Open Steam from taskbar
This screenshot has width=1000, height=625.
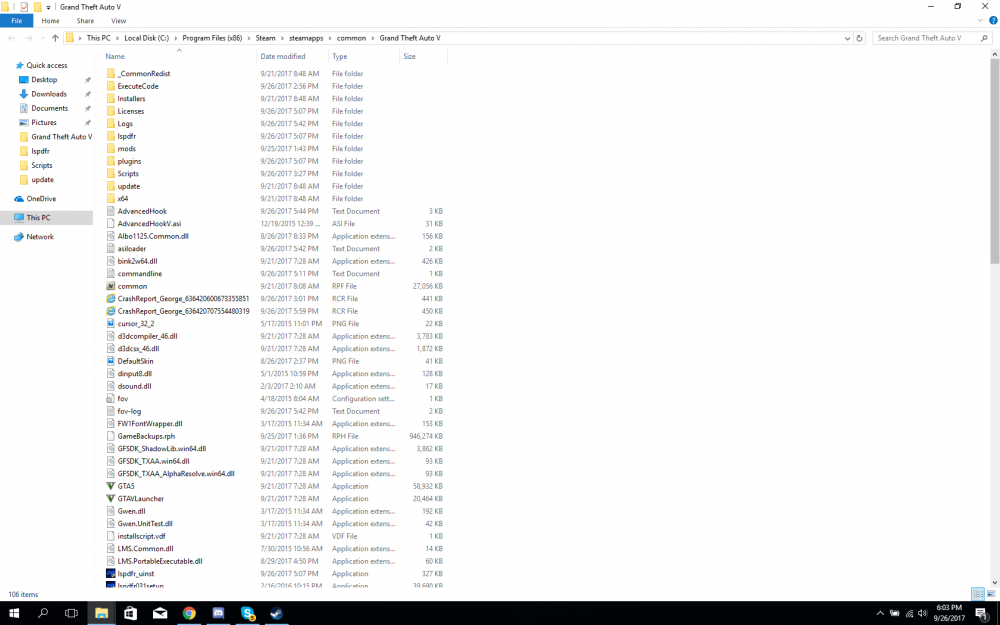(x=277, y=613)
